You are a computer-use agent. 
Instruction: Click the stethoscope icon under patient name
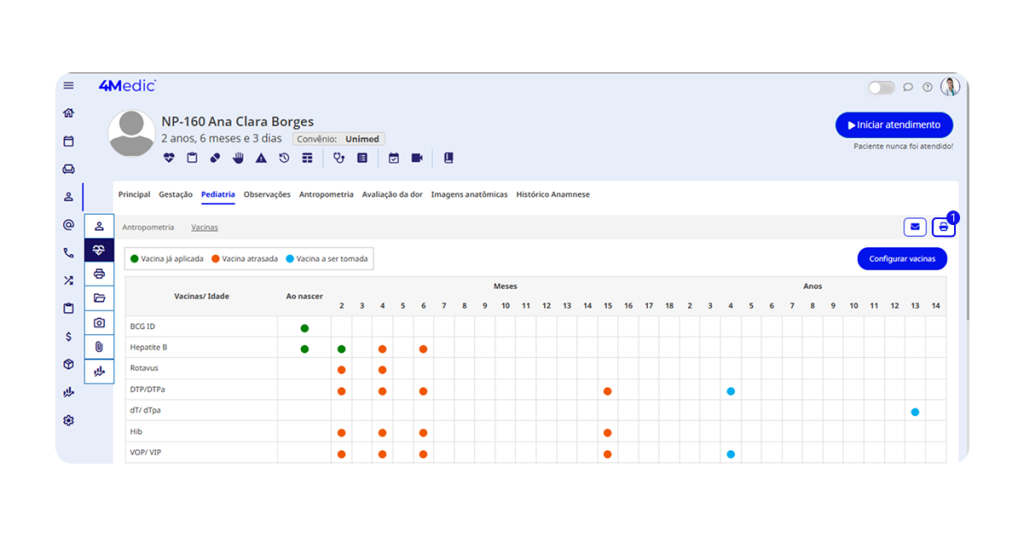tap(339, 158)
